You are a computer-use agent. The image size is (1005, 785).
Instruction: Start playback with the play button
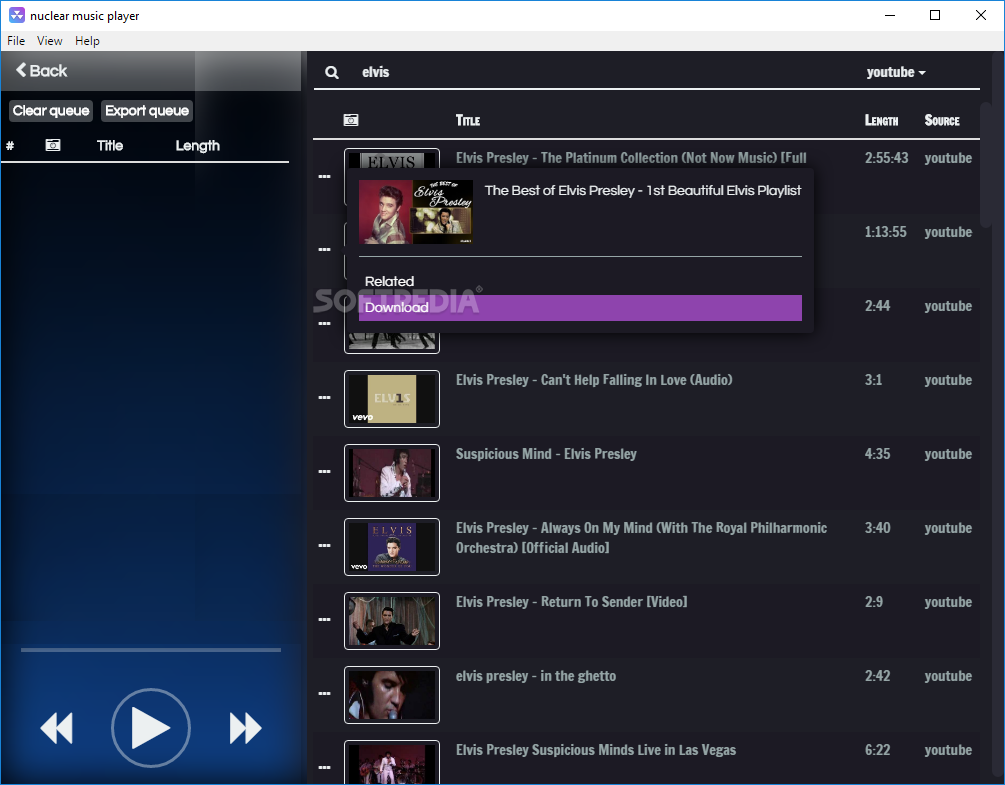(x=151, y=728)
